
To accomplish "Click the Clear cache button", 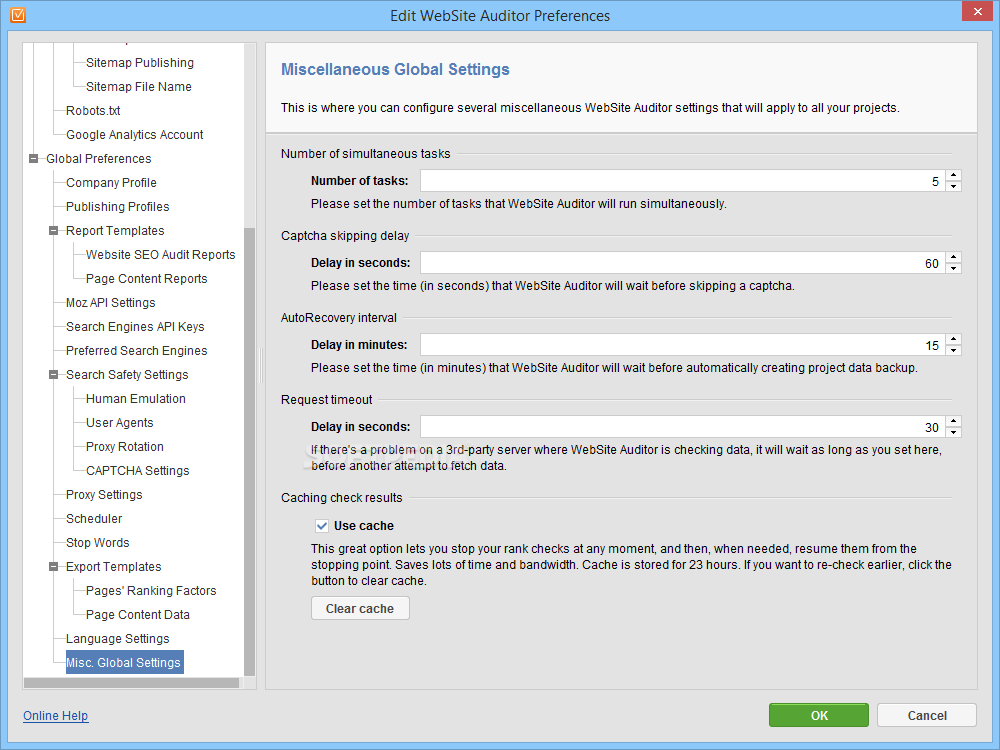I will pyautogui.click(x=360, y=608).
